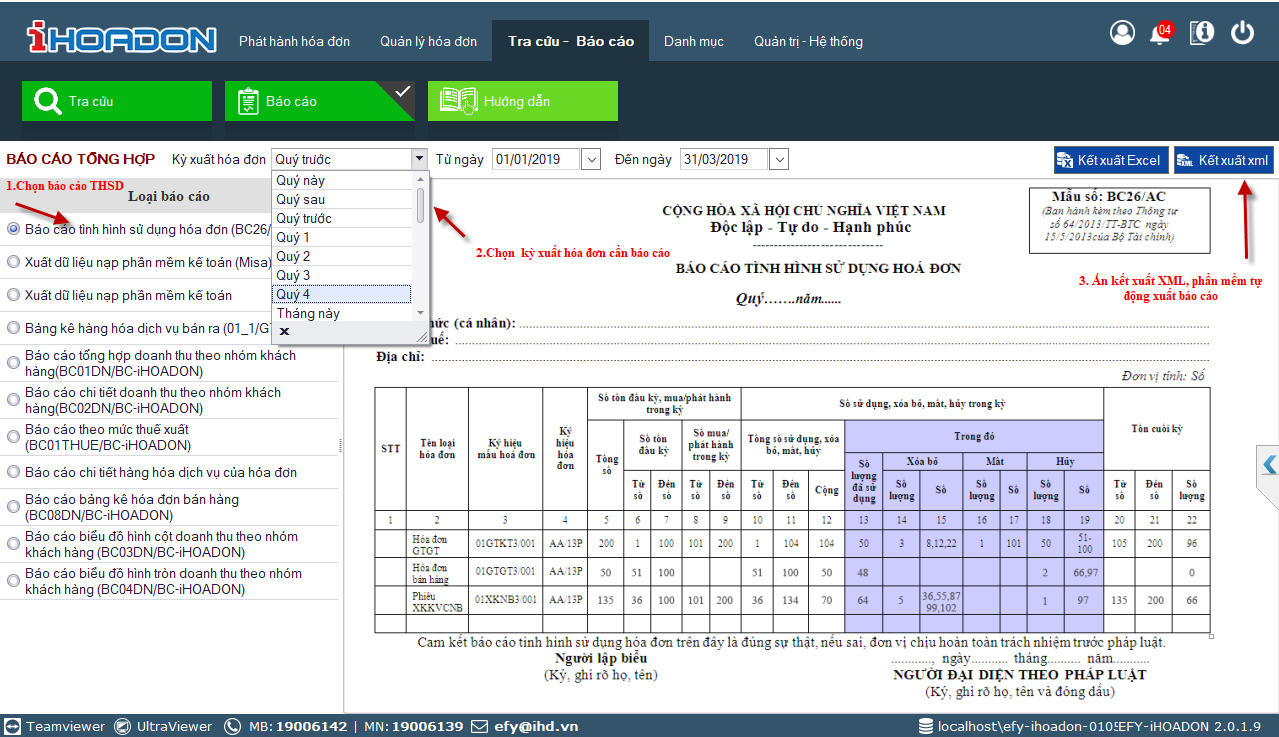Open the user account profile icon
The height and width of the screenshot is (737, 1279).
1122,33
